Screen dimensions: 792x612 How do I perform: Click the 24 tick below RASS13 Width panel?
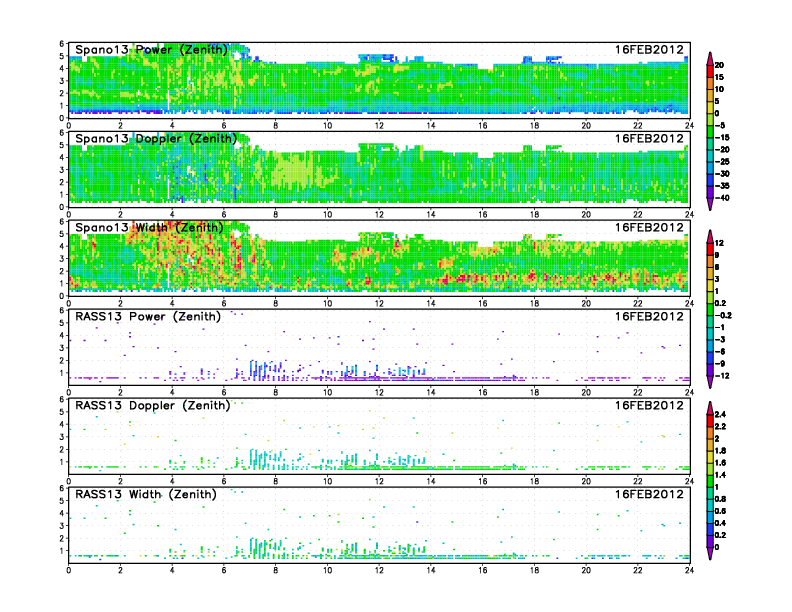pyautogui.click(x=689, y=569)
